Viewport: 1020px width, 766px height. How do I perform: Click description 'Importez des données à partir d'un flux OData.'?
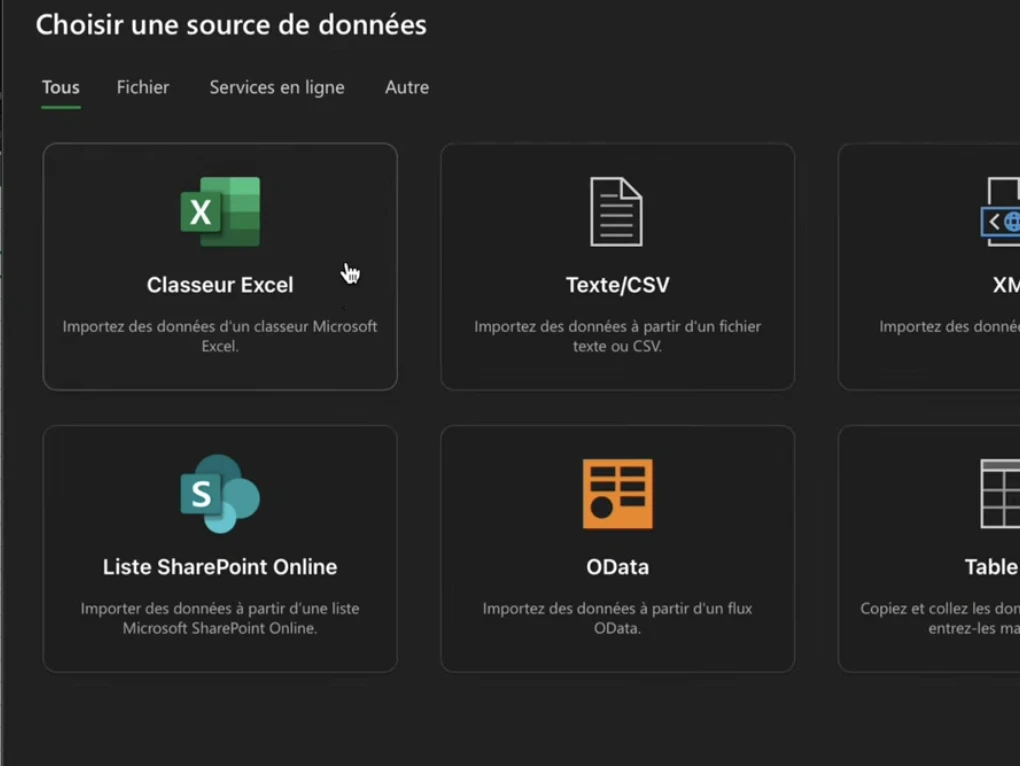coord(617,618)
